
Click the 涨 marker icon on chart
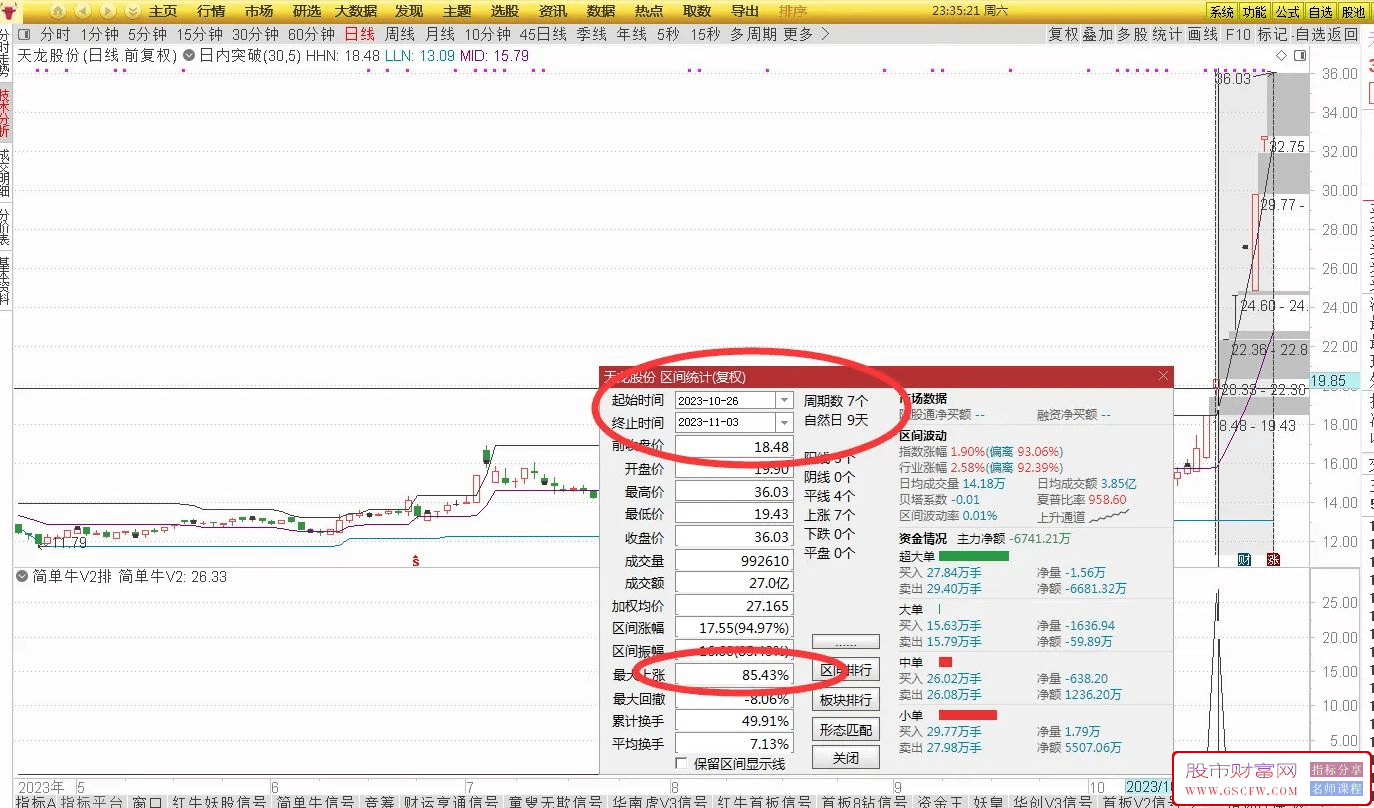click(1273, 559)
